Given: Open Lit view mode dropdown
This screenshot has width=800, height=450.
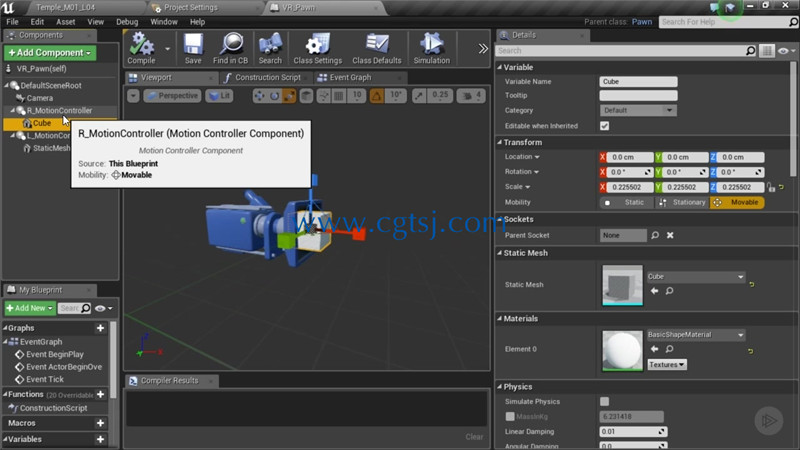Looking at the screenshot, I should tap(219, 96).
